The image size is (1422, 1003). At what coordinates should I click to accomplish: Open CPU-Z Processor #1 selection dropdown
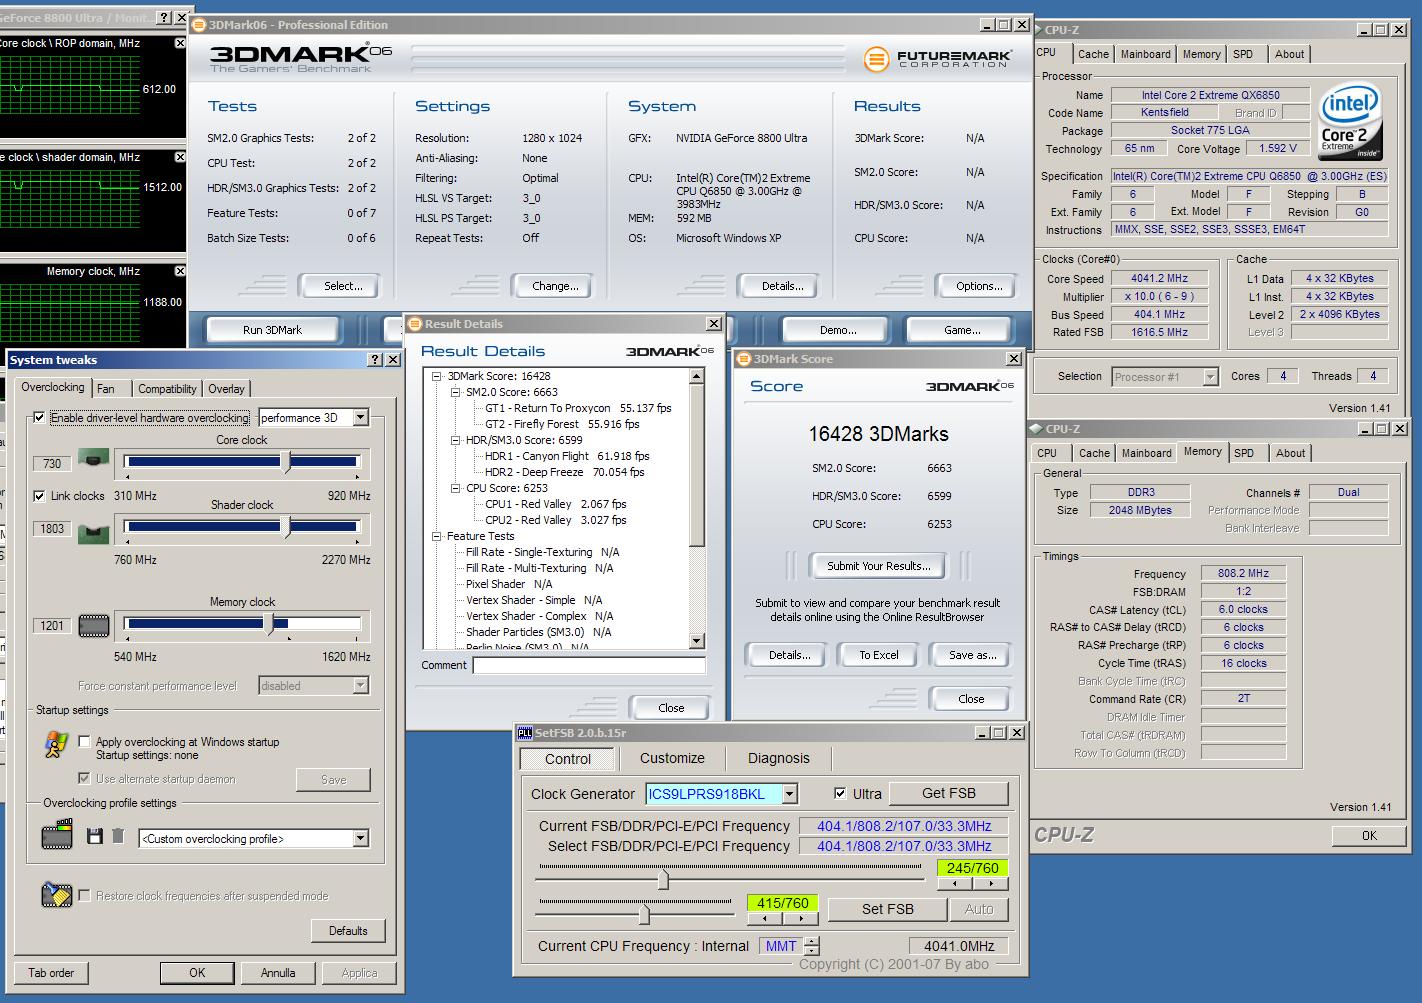click(1211, 377)
